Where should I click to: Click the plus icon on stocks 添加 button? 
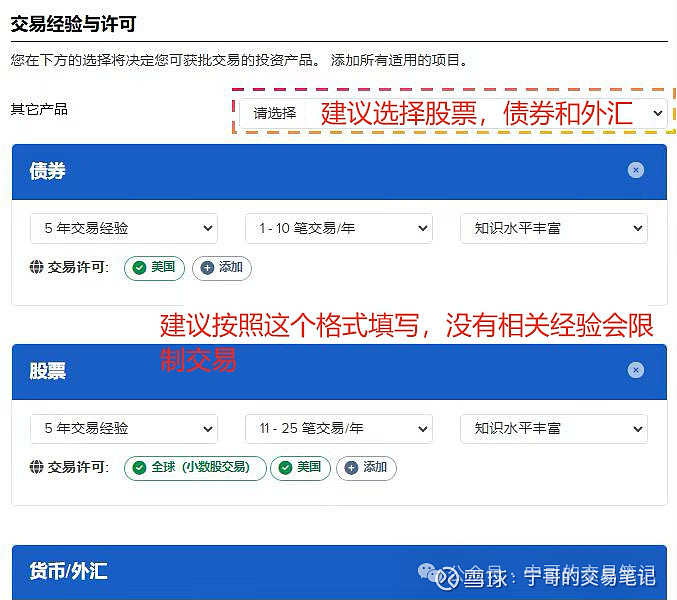click(x=351, y=468)
